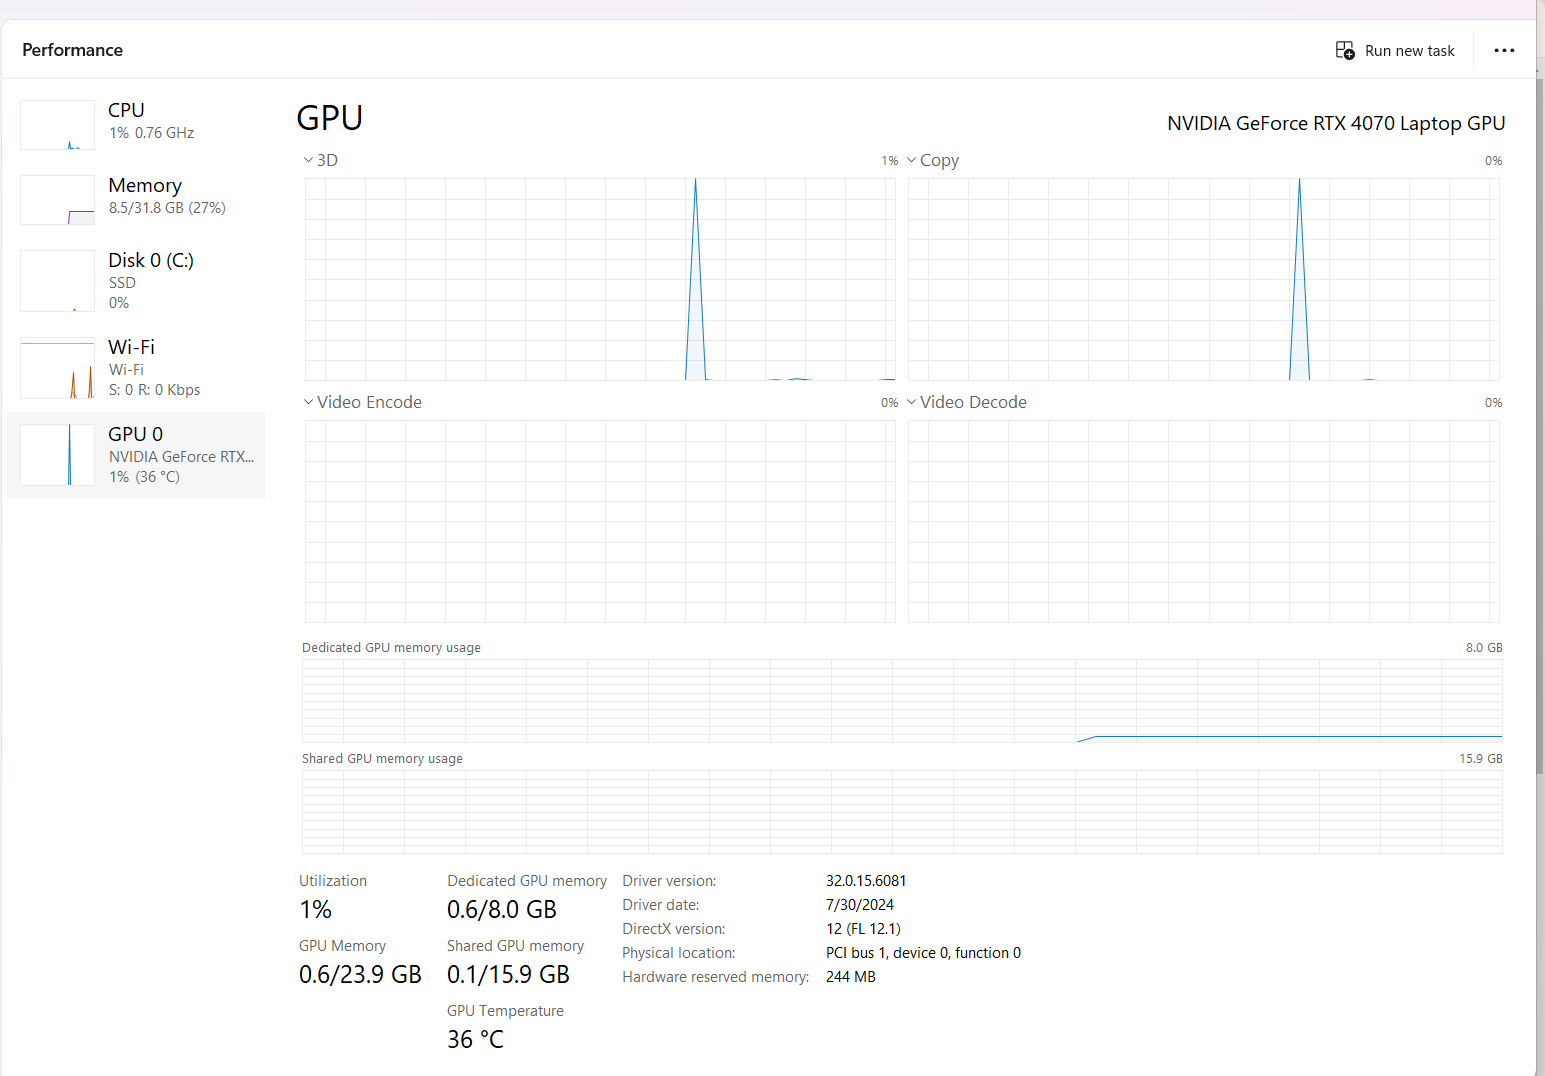The image size is (1545, 1076).
Task: Click the driver date 7/30/2024
Action: [860, 905]
